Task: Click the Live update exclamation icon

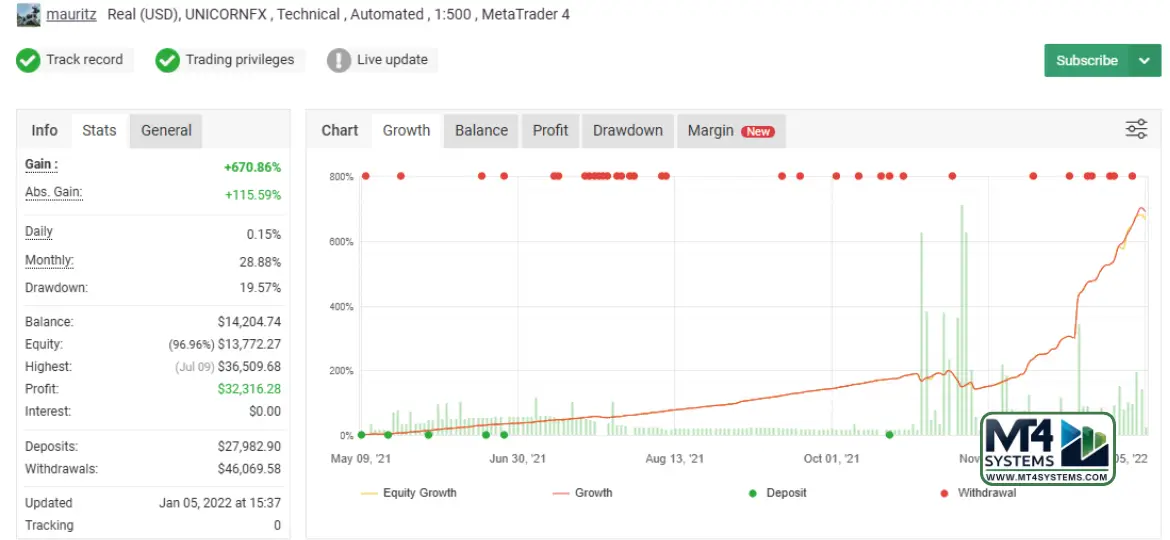Action: [x=339, y=60]
